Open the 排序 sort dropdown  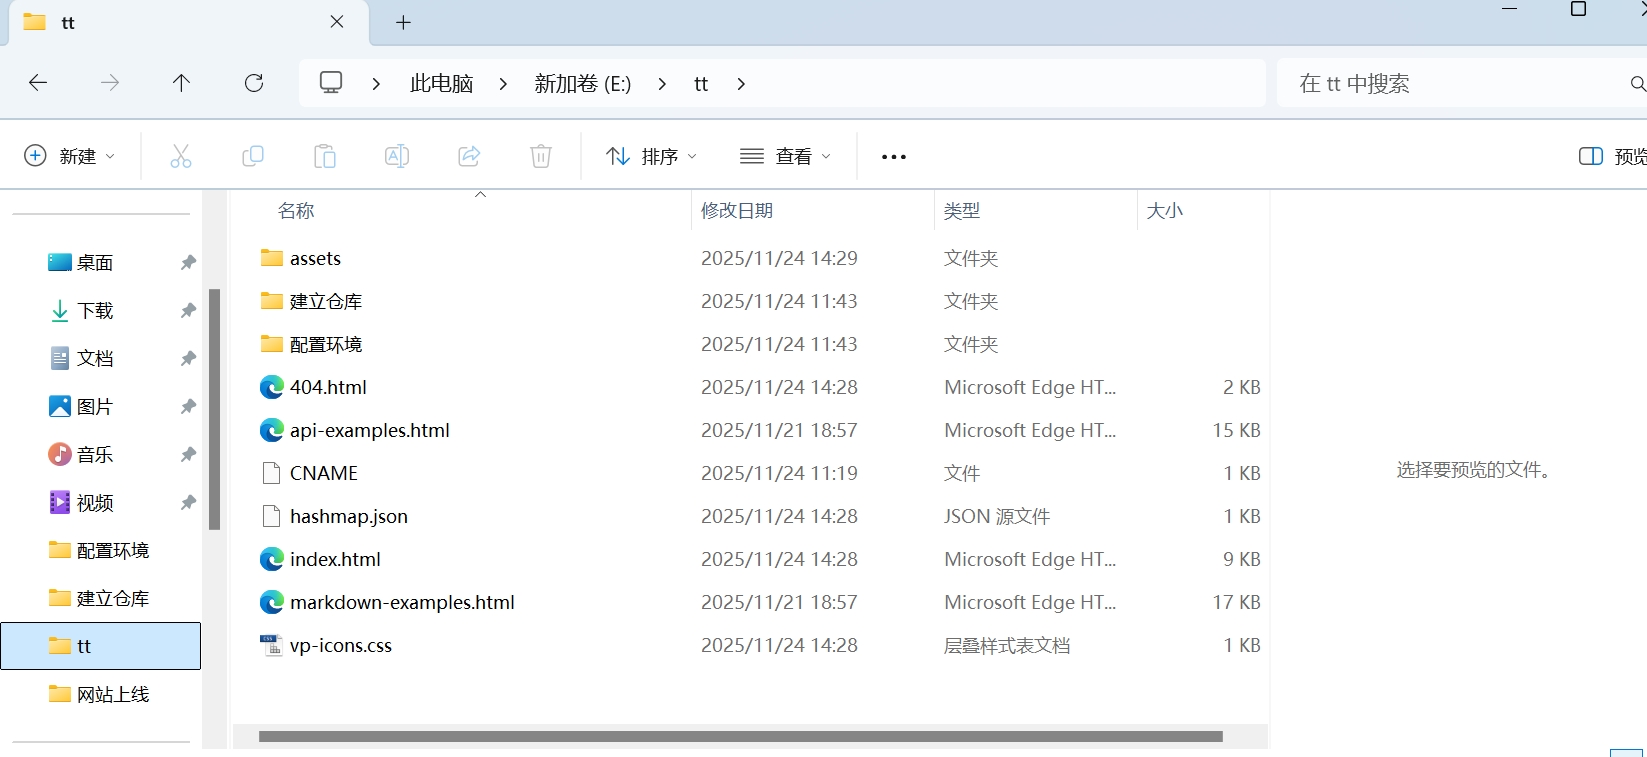[x=652, y=156]
